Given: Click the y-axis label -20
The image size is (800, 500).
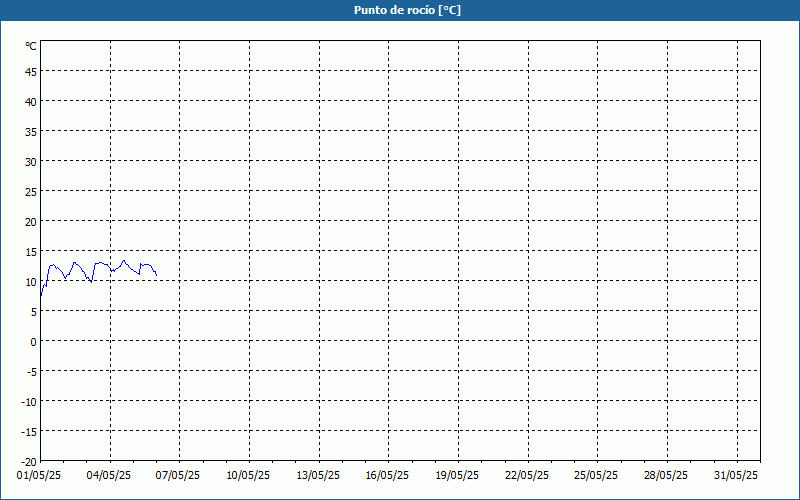Looking at the screenshot, I should [x=29, y=462].
